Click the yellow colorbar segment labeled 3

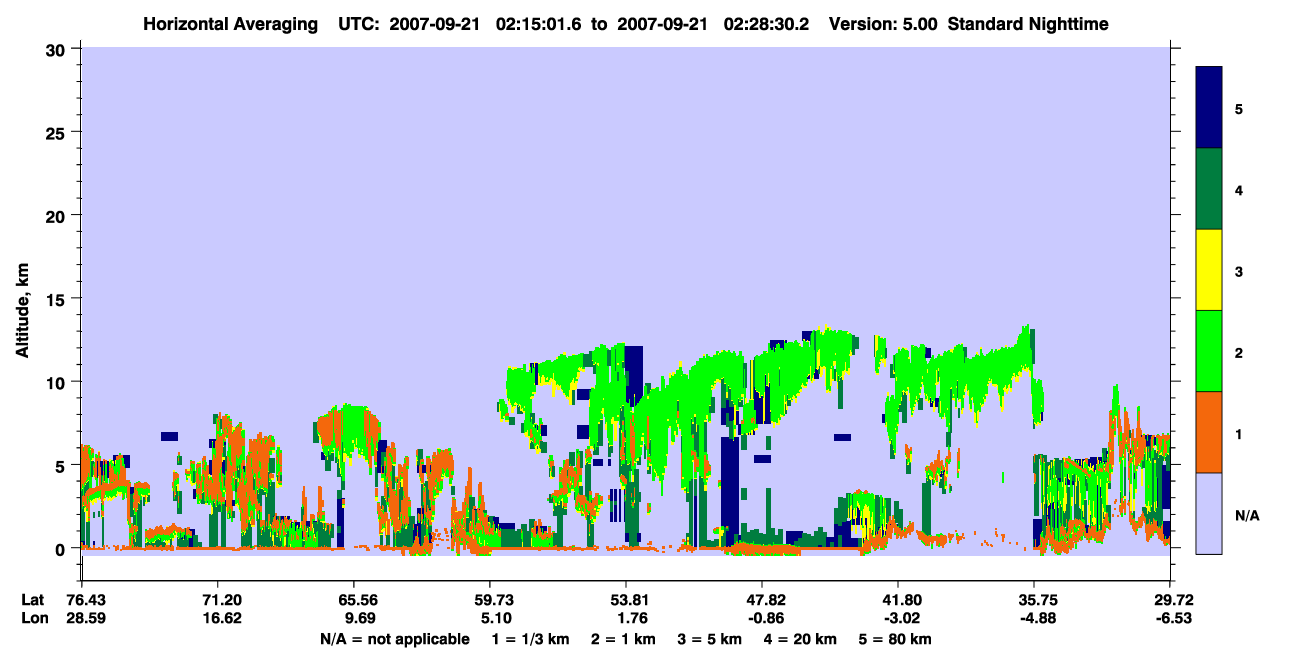[x=1209, y=270]
